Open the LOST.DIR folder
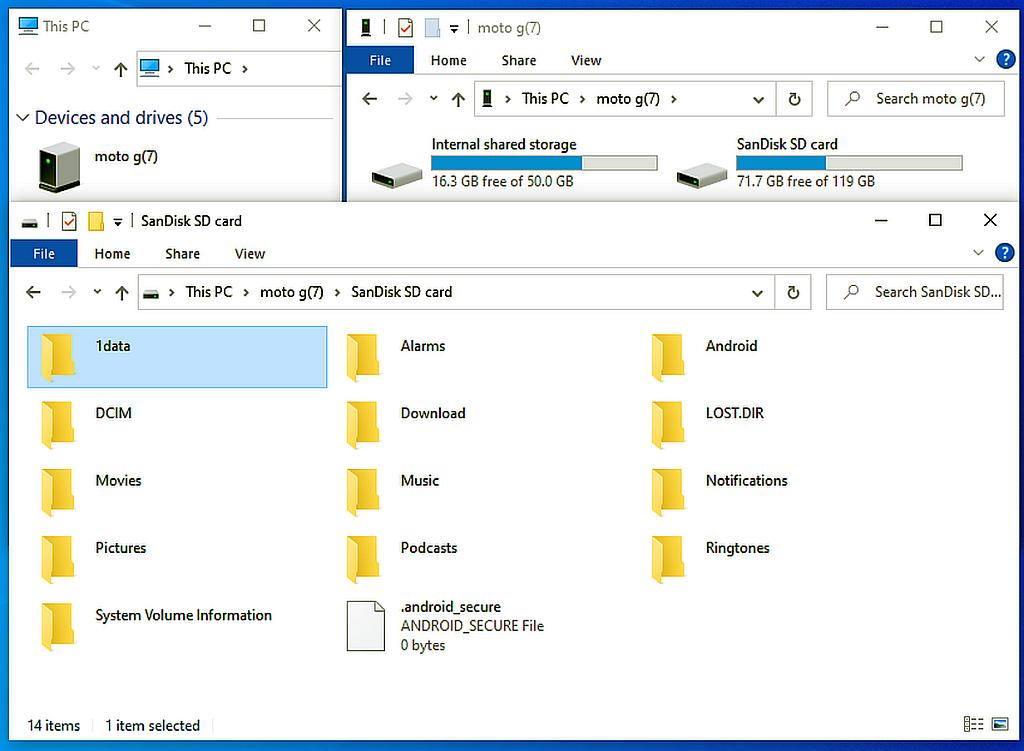This screenshot has width=1024, height=751. (709, 424)
